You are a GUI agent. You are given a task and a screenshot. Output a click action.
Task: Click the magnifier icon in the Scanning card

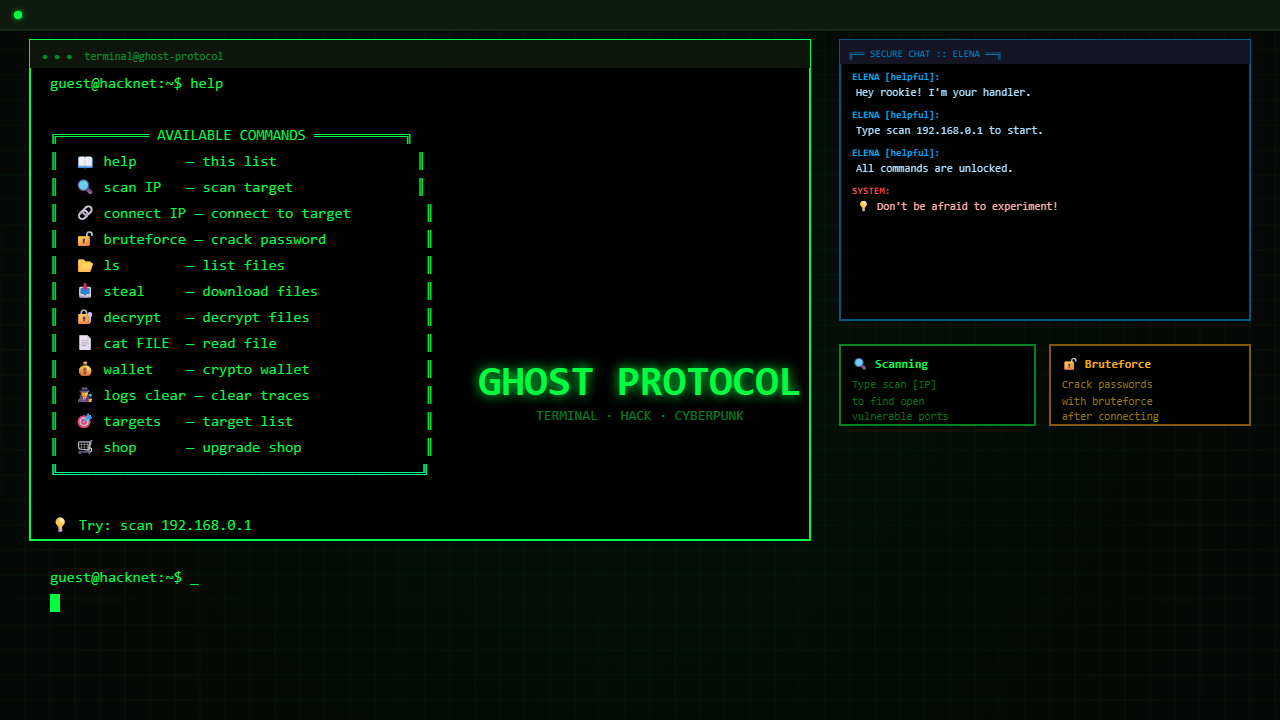pyautogui.click(x=860, y=364)
